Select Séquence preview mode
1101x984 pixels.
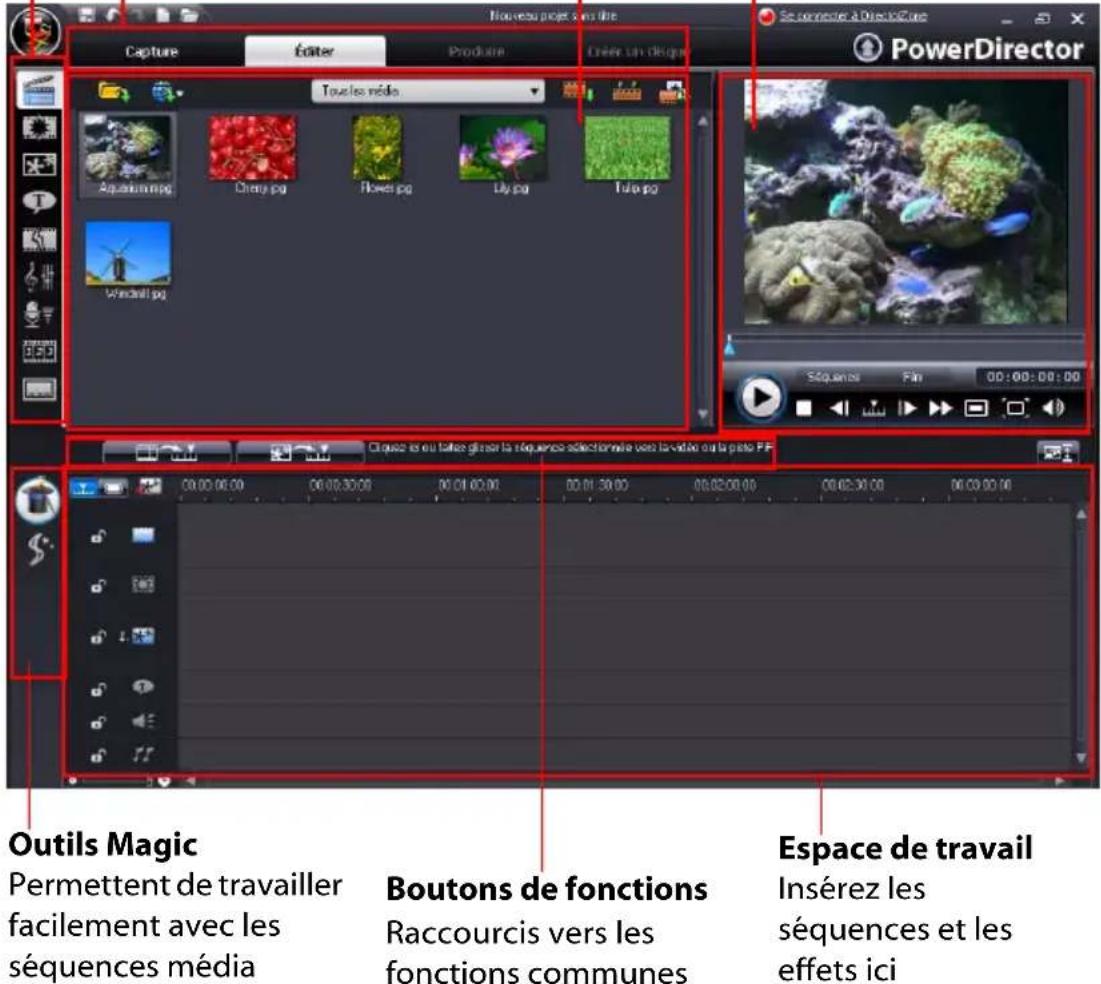[x=833, y=377]
